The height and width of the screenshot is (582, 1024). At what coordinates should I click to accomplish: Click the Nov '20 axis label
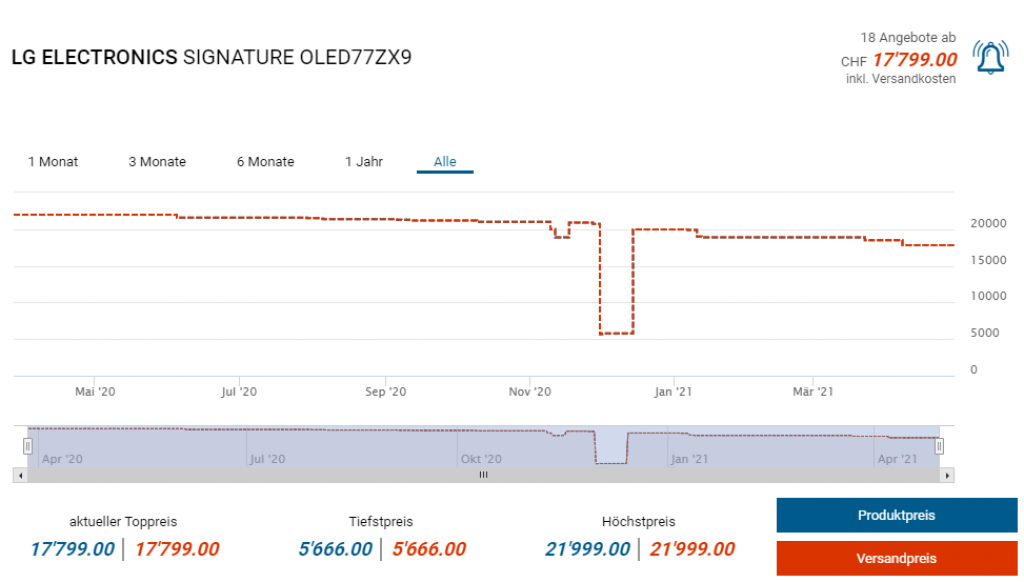click(x=530, y=392)
